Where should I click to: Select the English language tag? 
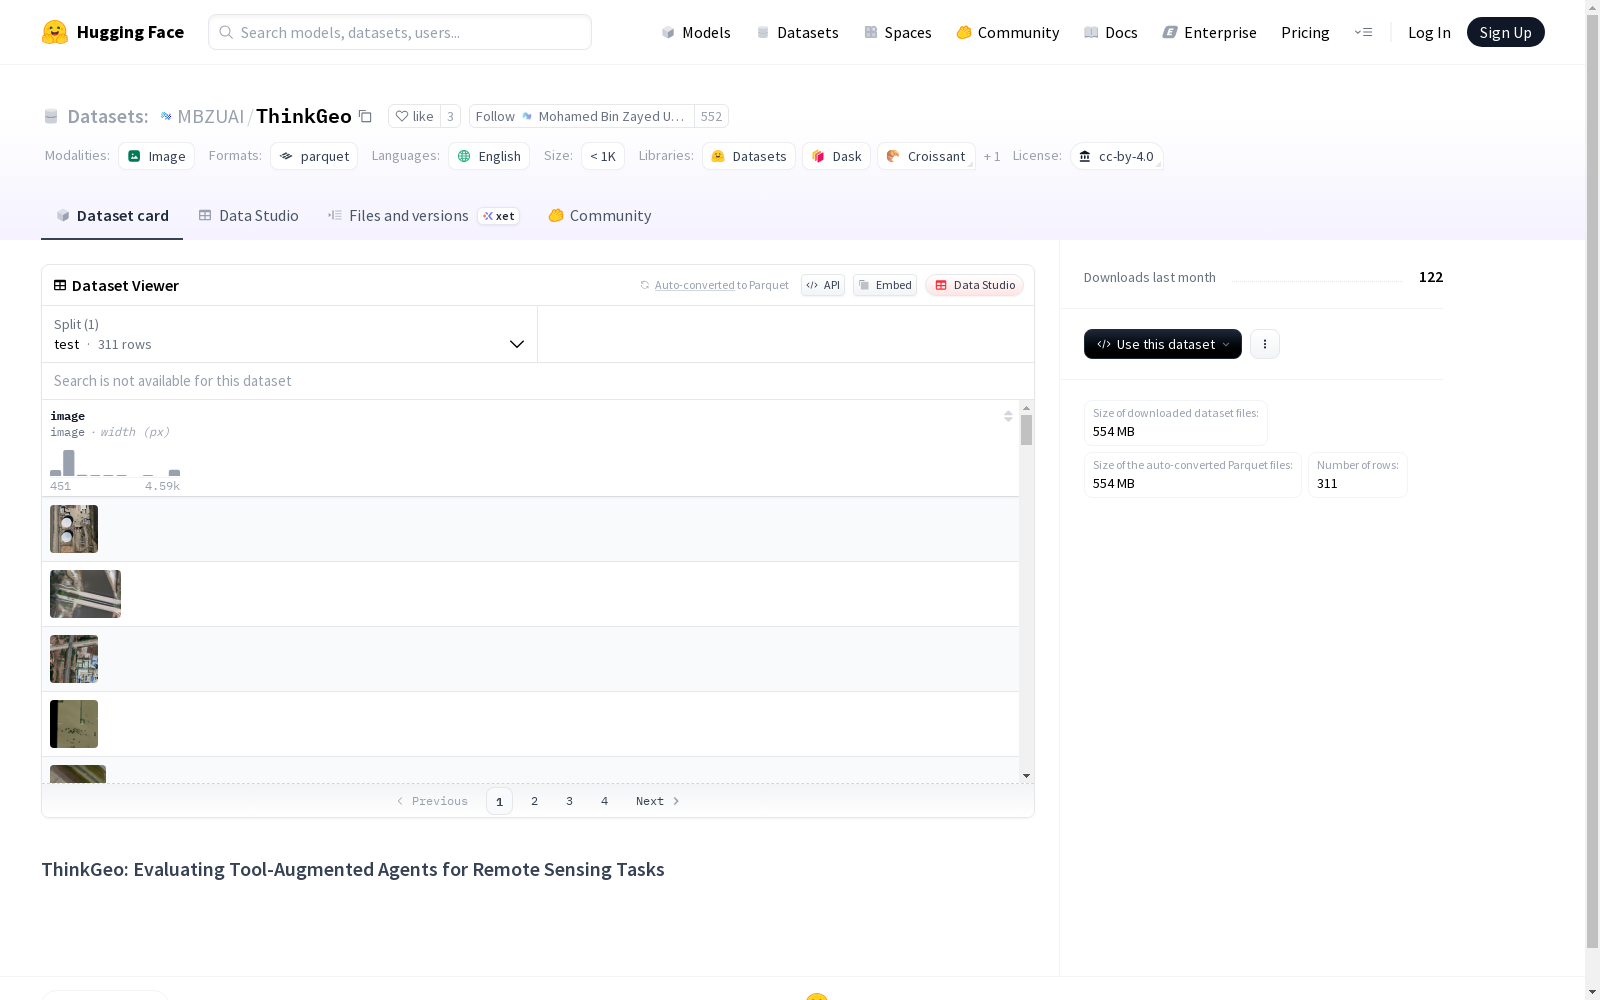pyautogui.click(x=489, y=156)
